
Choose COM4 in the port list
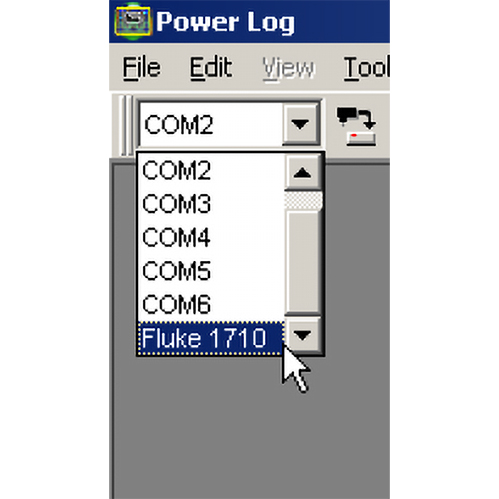211,237
